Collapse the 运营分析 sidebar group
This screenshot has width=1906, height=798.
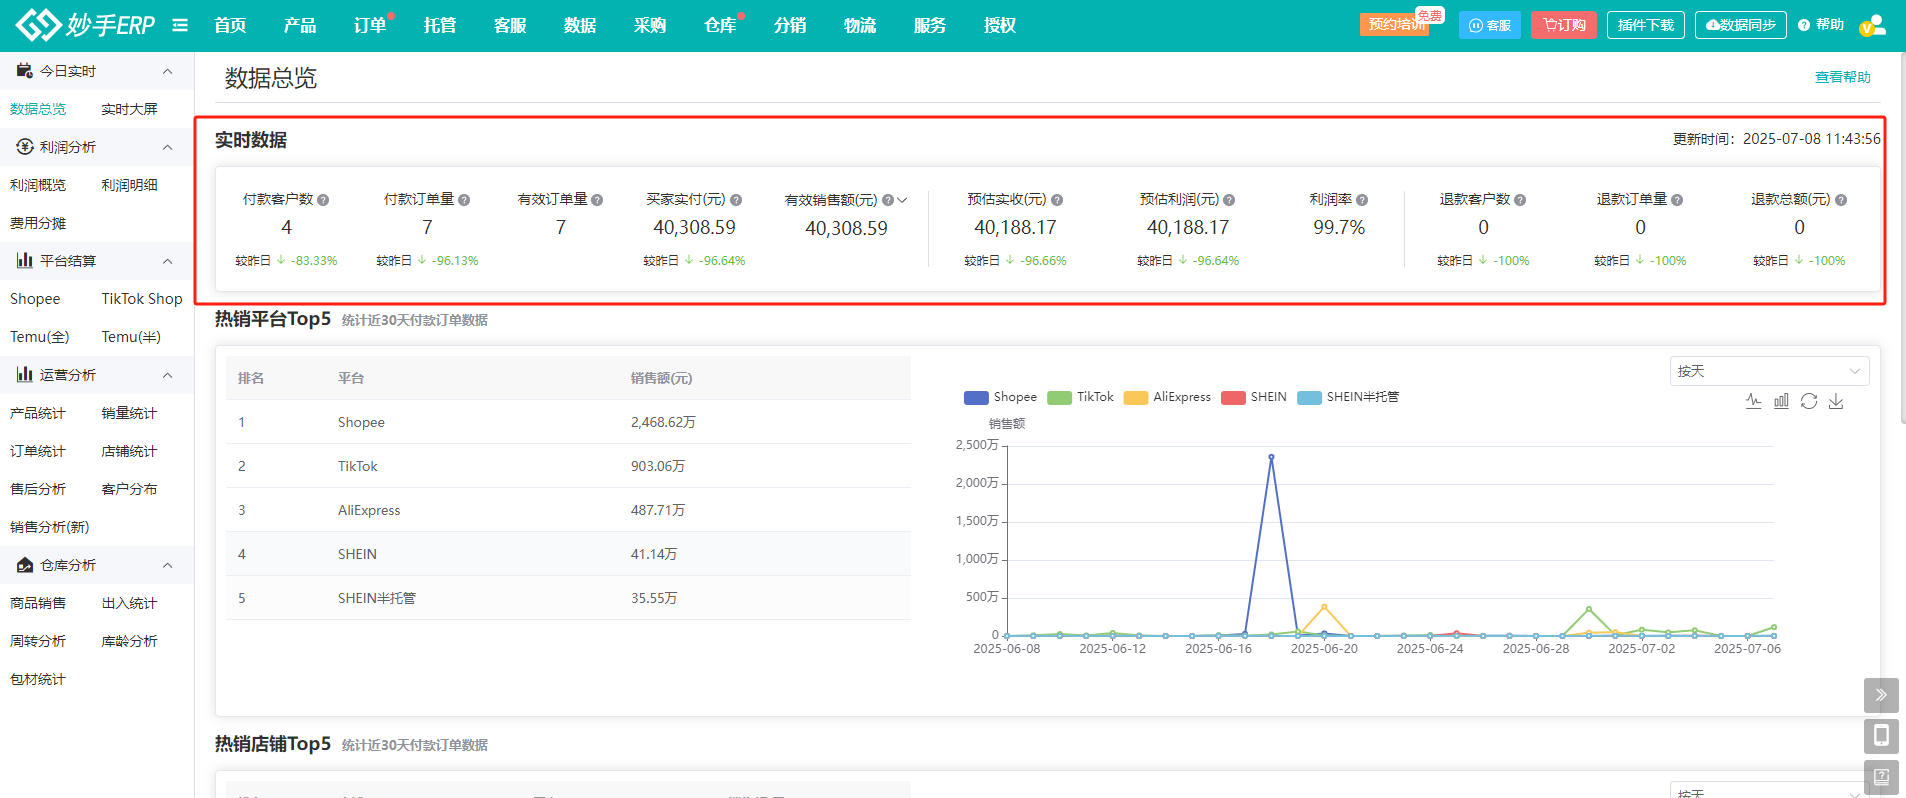168,375
